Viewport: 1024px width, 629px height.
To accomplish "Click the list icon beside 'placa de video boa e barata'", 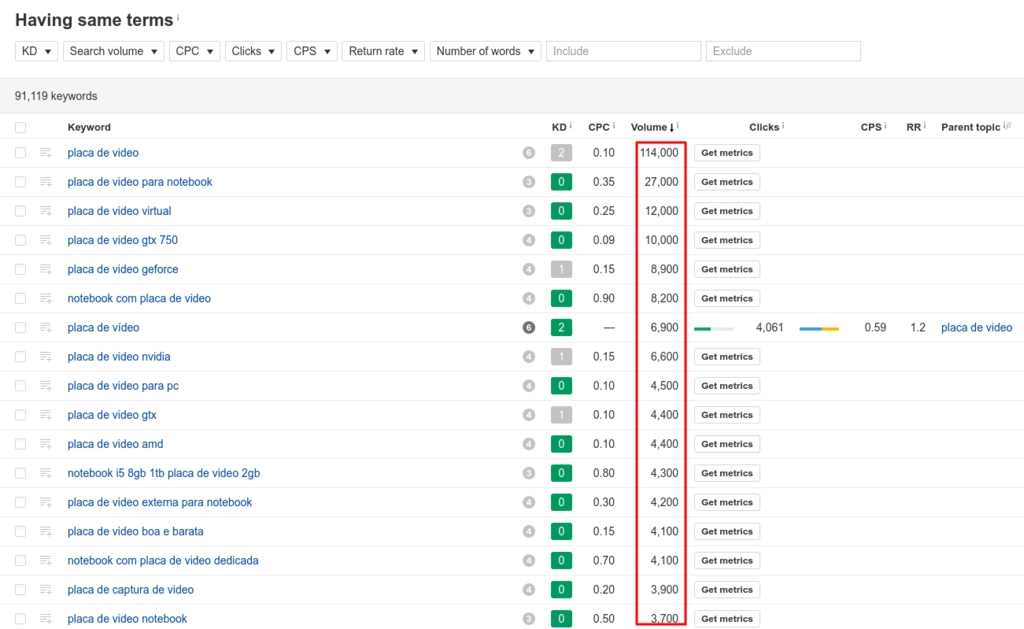I will tap(46, 532).
